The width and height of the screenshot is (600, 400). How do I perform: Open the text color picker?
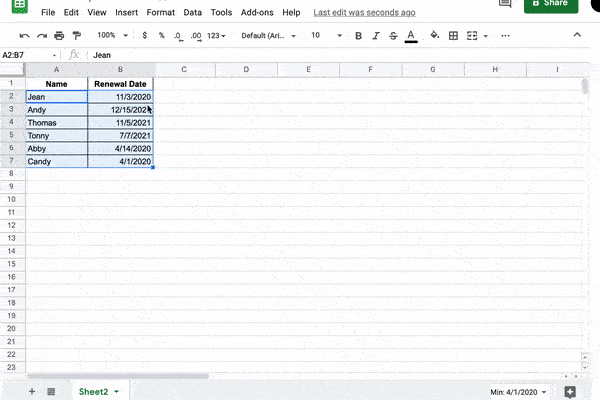pos(411,35)
